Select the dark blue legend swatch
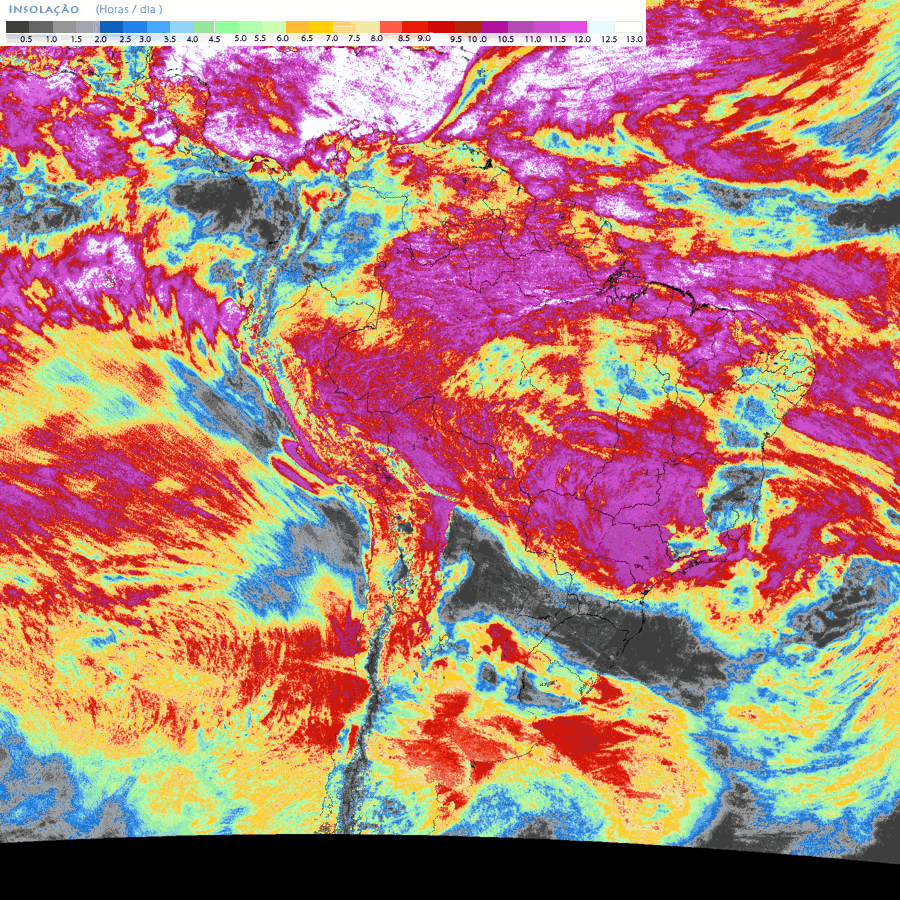The height and width of the screenshot is (900, 900). point(111,27)
